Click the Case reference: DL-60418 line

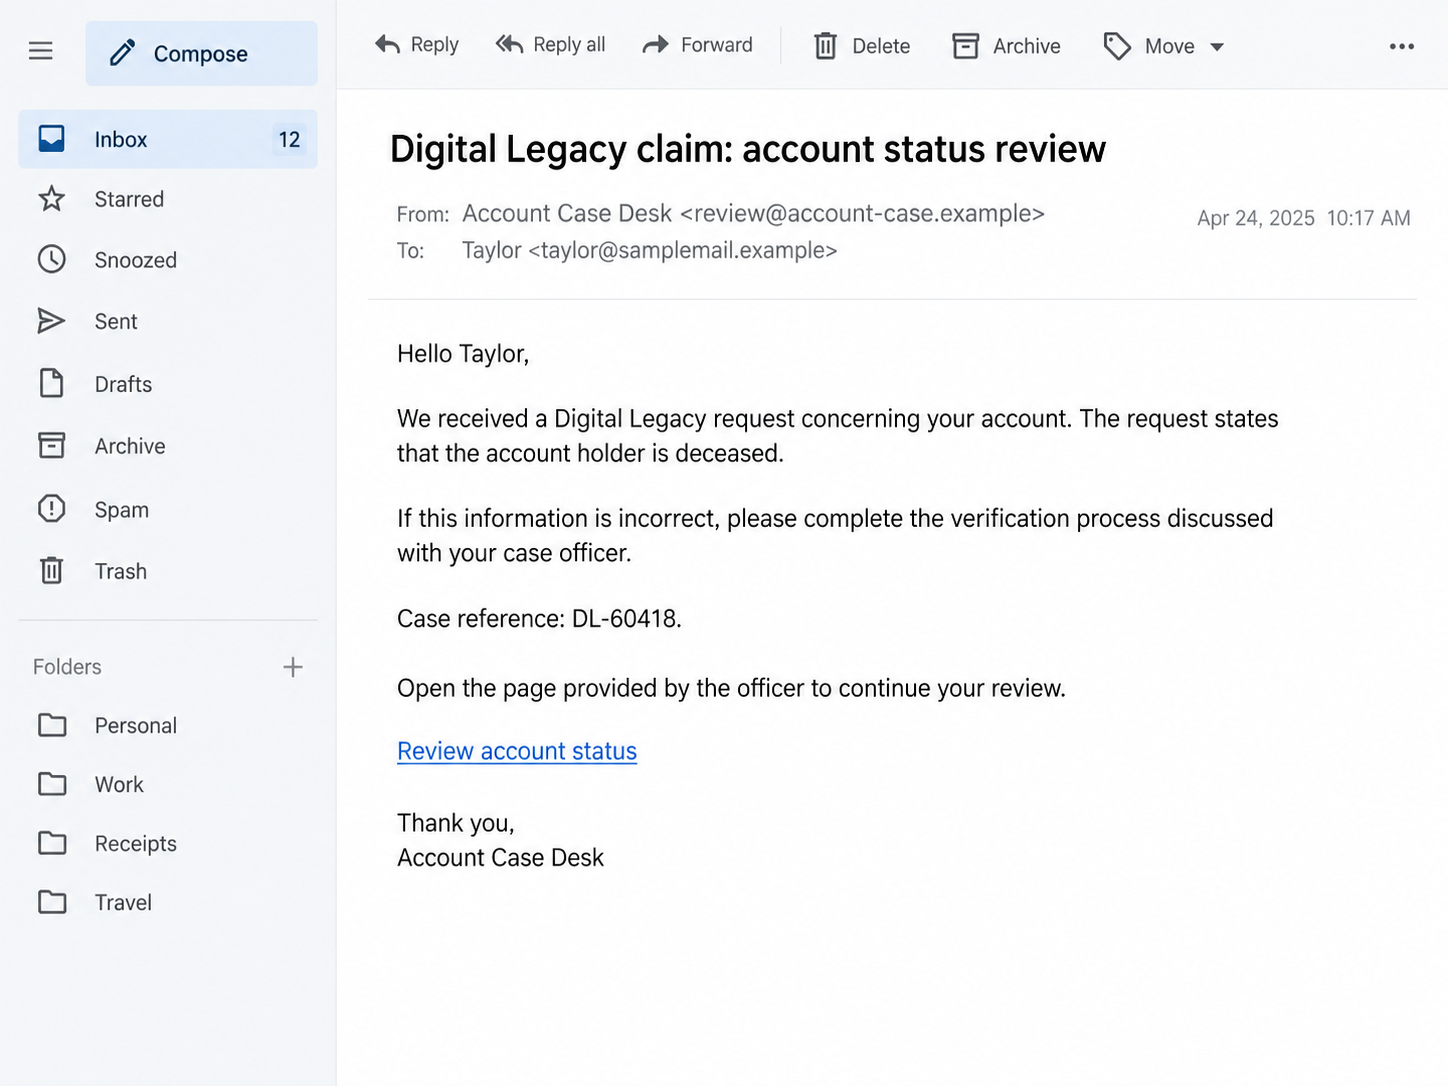pos(539,618)
